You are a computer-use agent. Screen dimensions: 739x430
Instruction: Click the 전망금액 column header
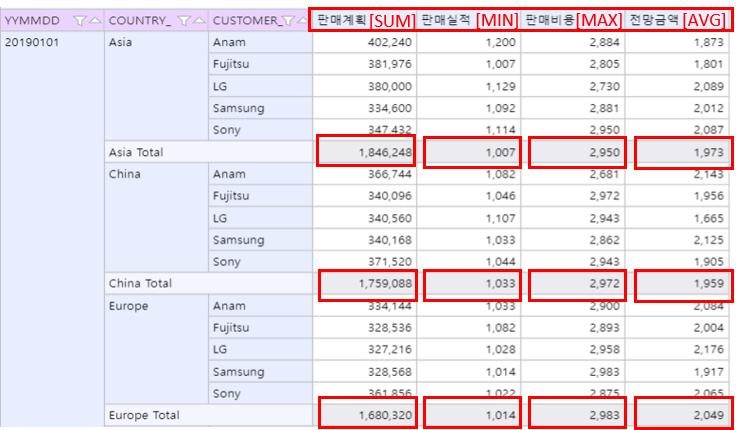(677, 20)
